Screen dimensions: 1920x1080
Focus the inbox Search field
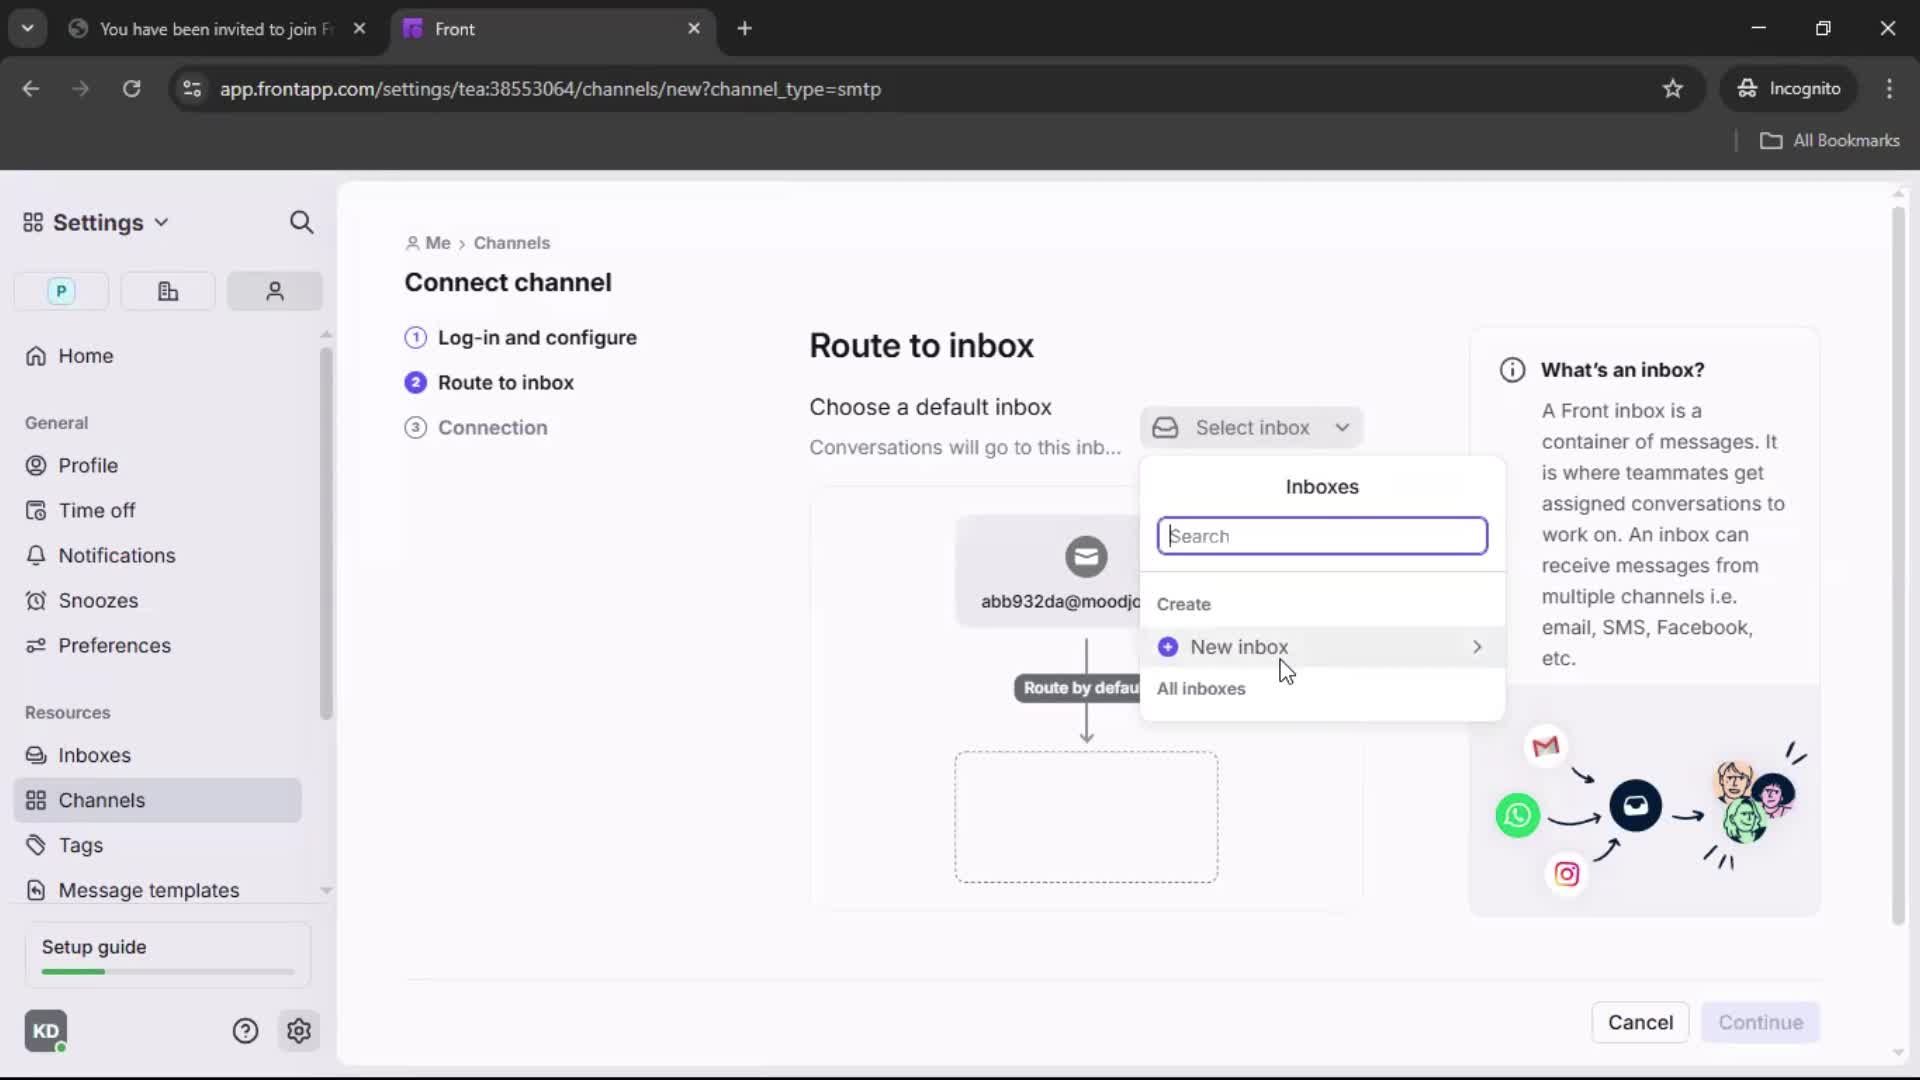1321,536
